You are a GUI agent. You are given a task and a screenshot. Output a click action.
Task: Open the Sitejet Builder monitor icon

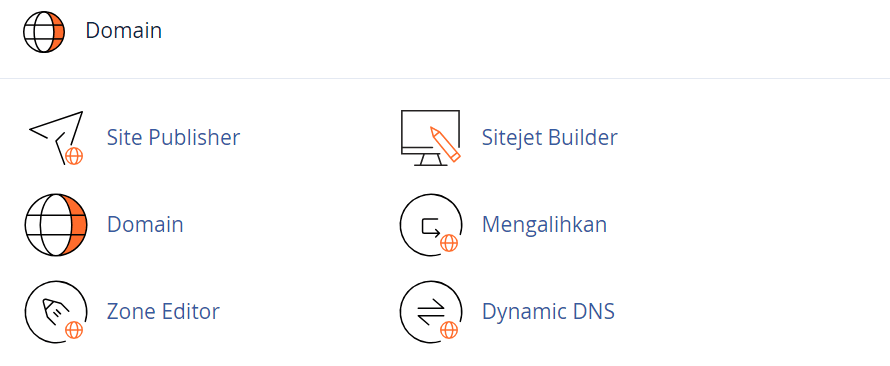point(430,138)
